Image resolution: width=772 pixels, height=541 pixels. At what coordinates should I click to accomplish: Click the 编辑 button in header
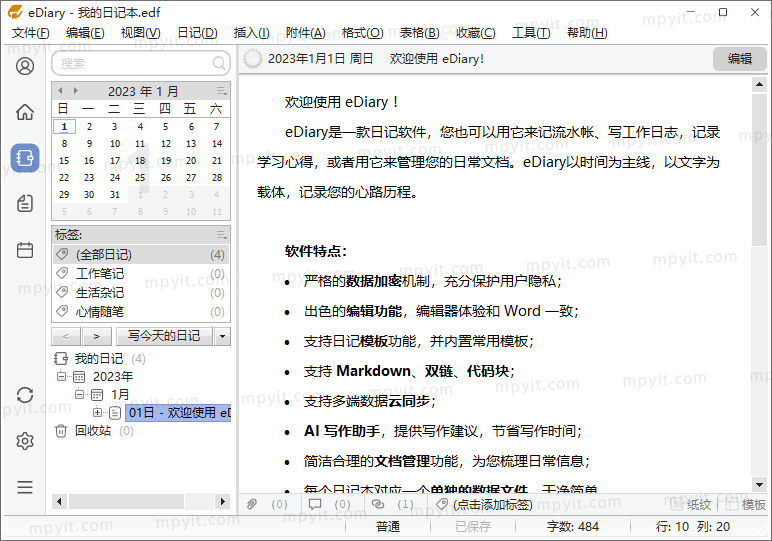coord(740,59)
